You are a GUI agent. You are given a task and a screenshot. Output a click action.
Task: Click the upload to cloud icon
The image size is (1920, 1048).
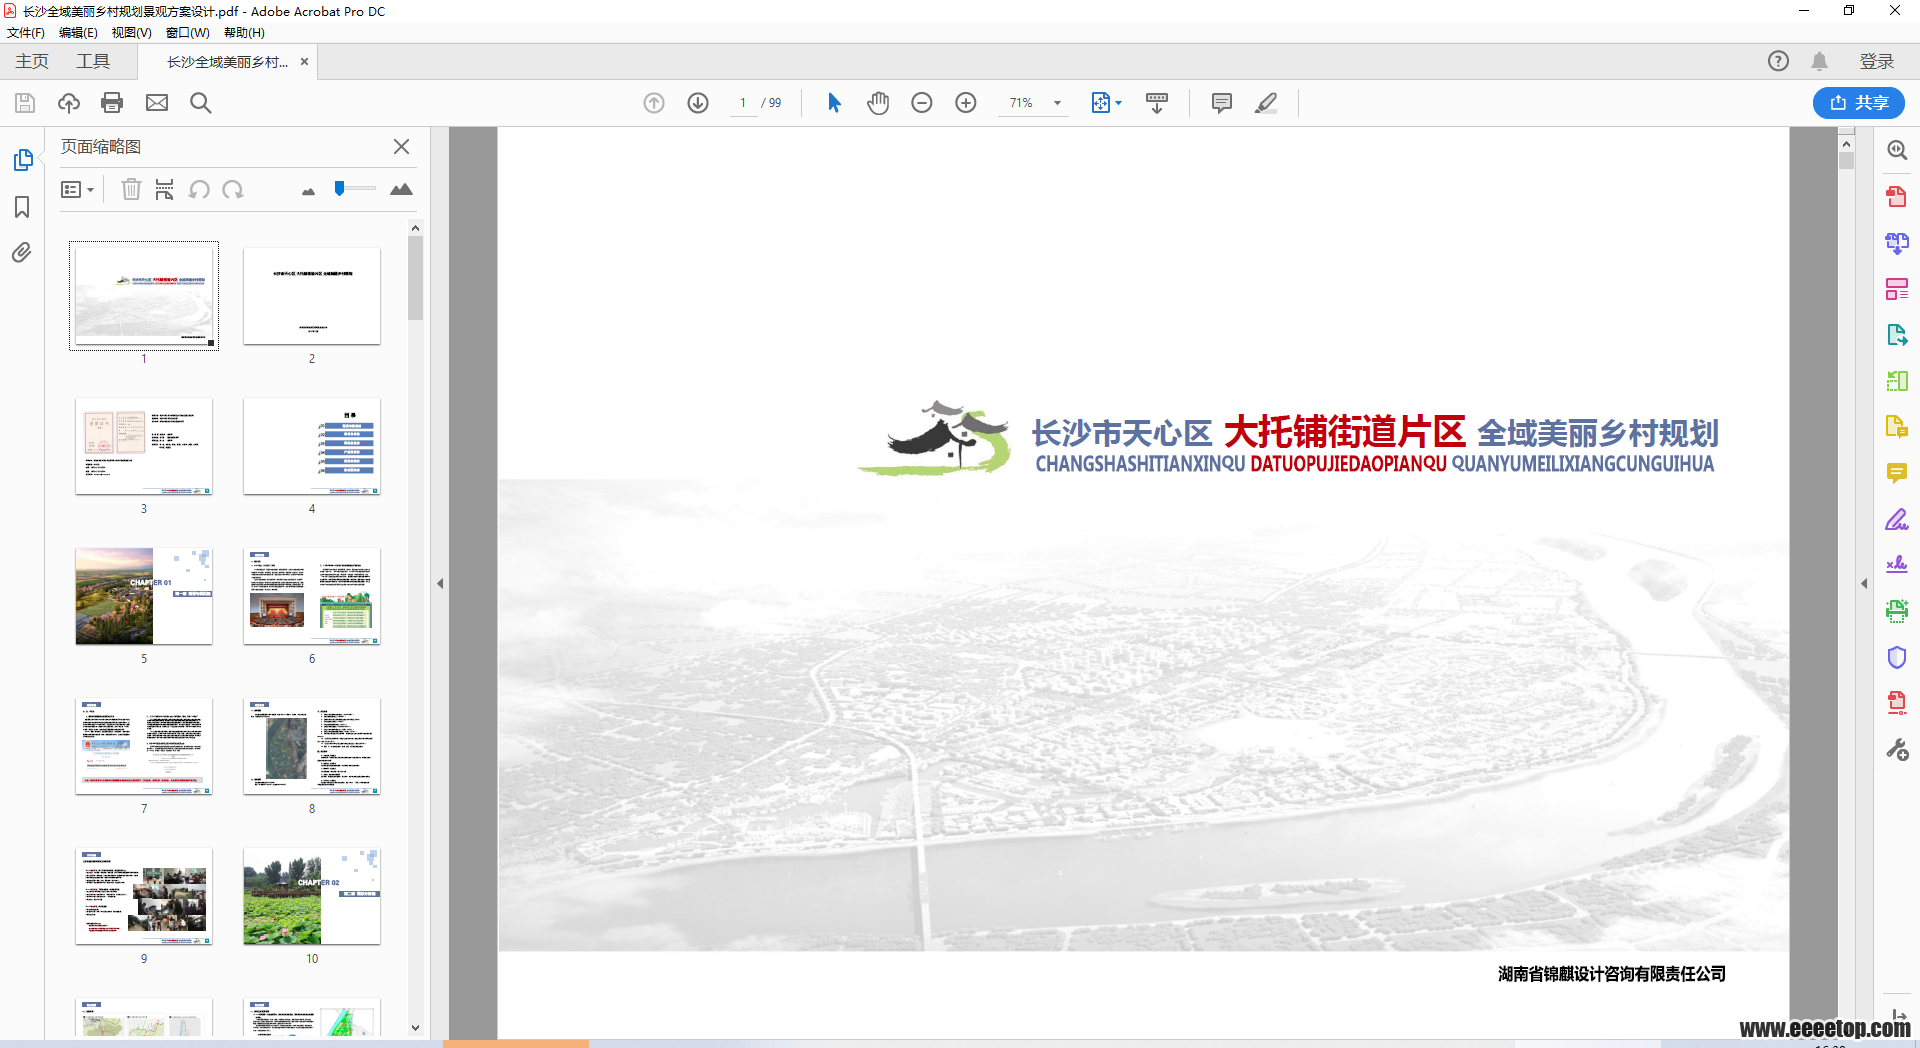69,103
